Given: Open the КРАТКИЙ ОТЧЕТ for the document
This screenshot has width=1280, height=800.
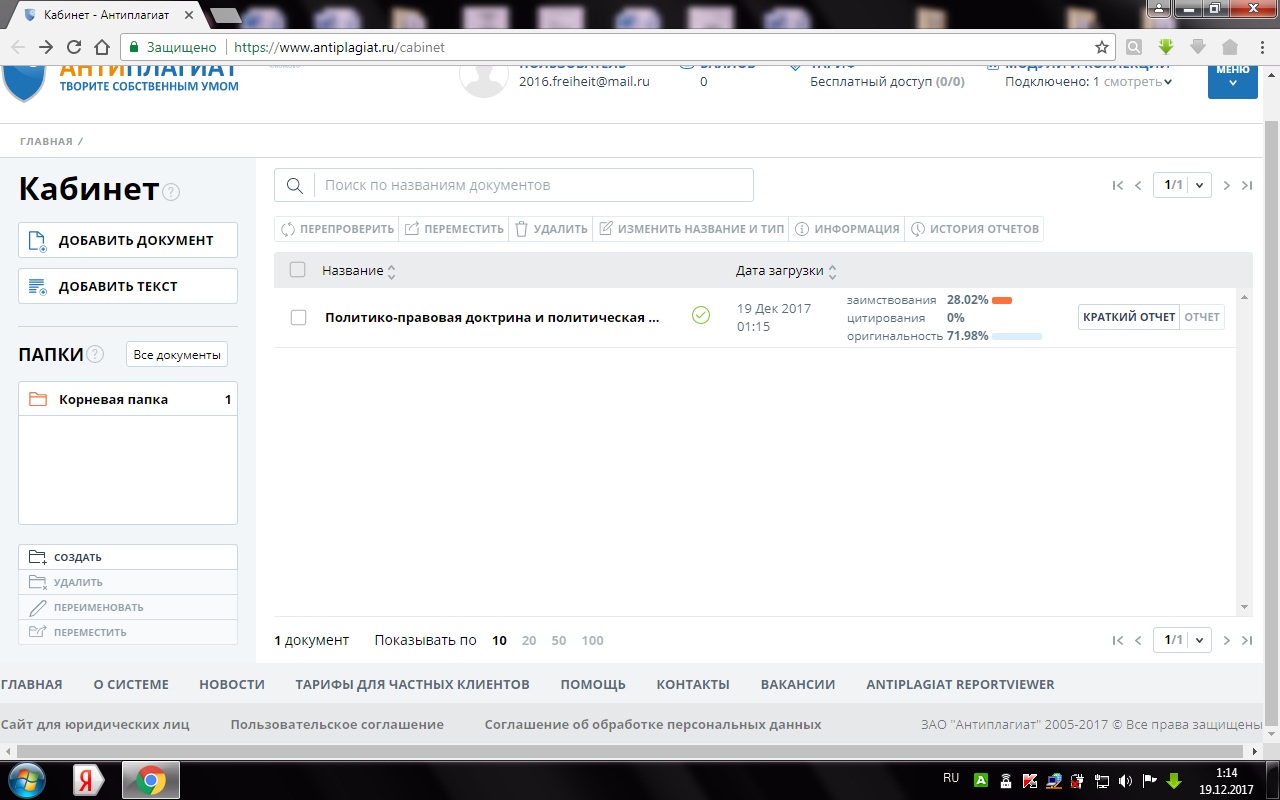Looking at the screenshot, I should 1129,317.
